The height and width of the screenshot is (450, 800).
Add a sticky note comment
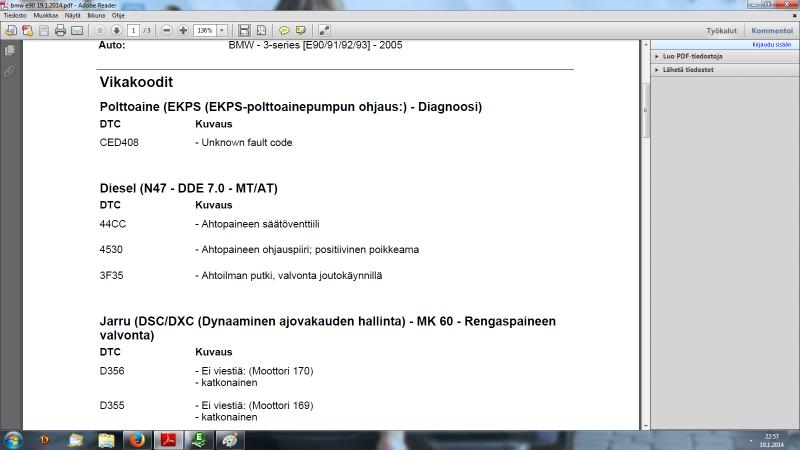[x=284, y=31]
